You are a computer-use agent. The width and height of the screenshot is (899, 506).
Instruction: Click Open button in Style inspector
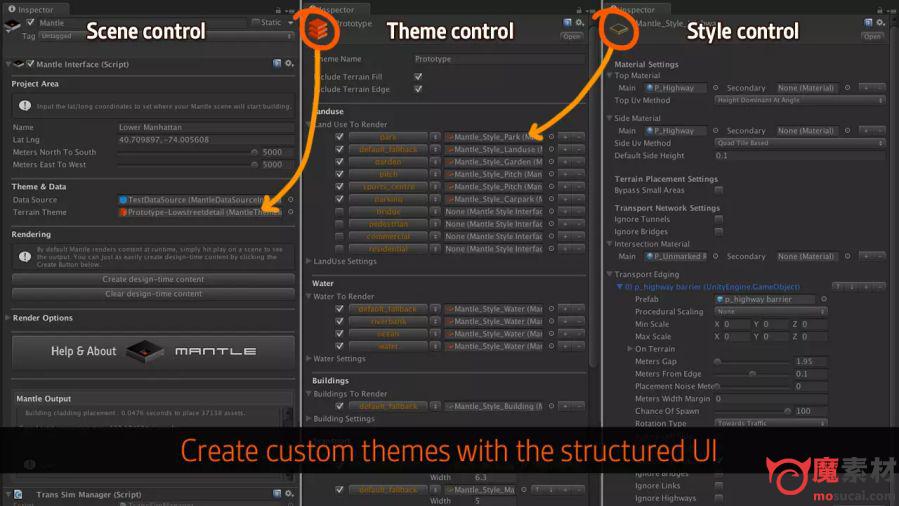point(872,36)
